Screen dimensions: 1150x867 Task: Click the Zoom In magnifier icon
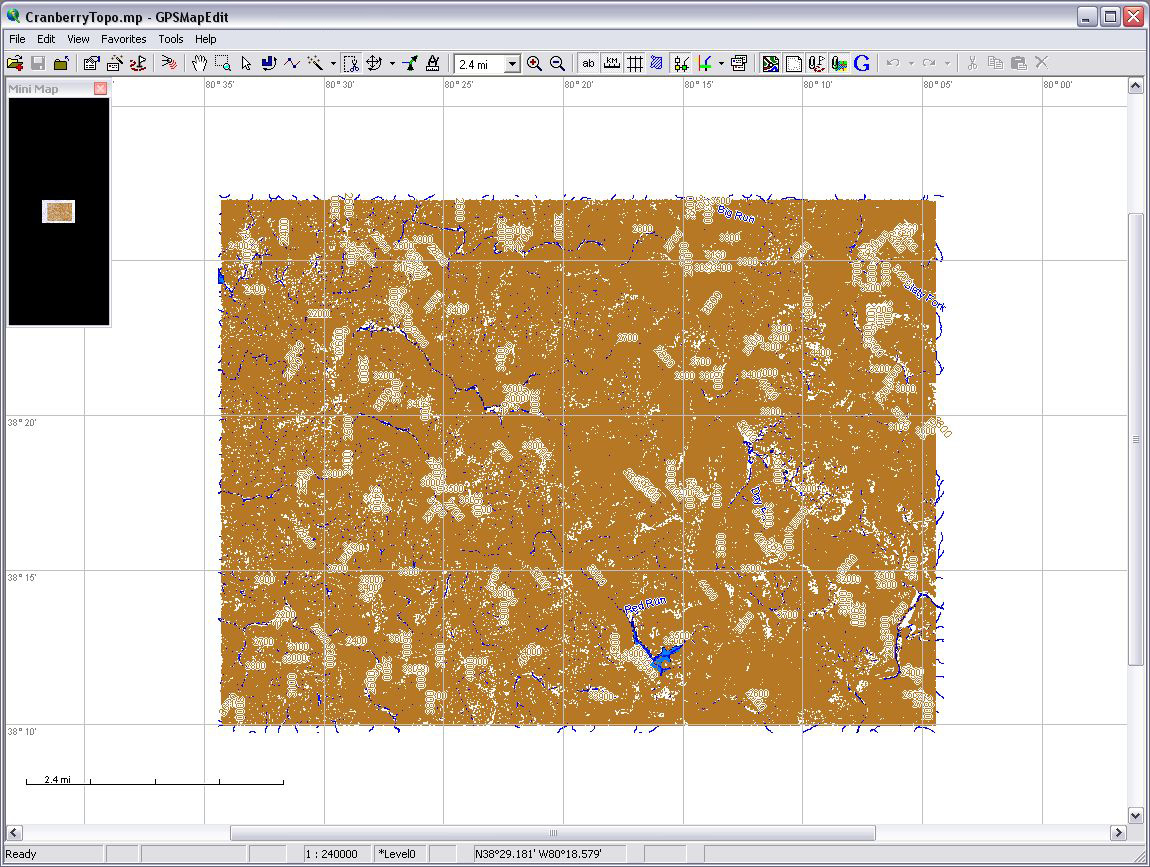[x=533, y=63]
